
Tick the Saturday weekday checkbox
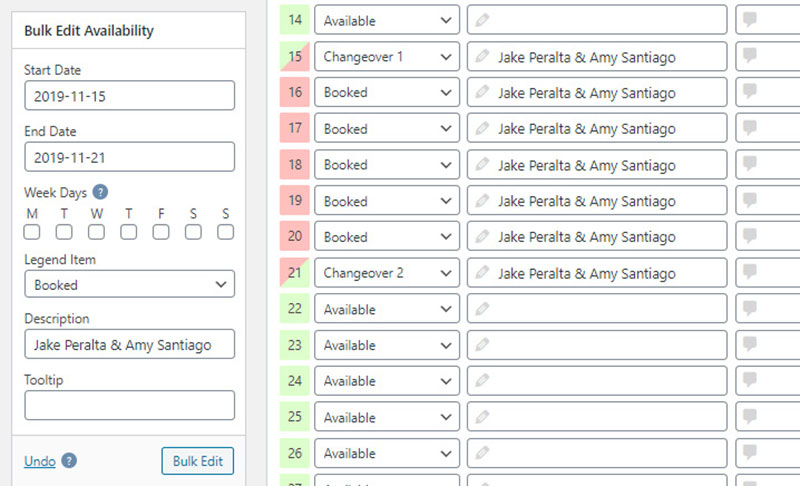tap(193, 232)
